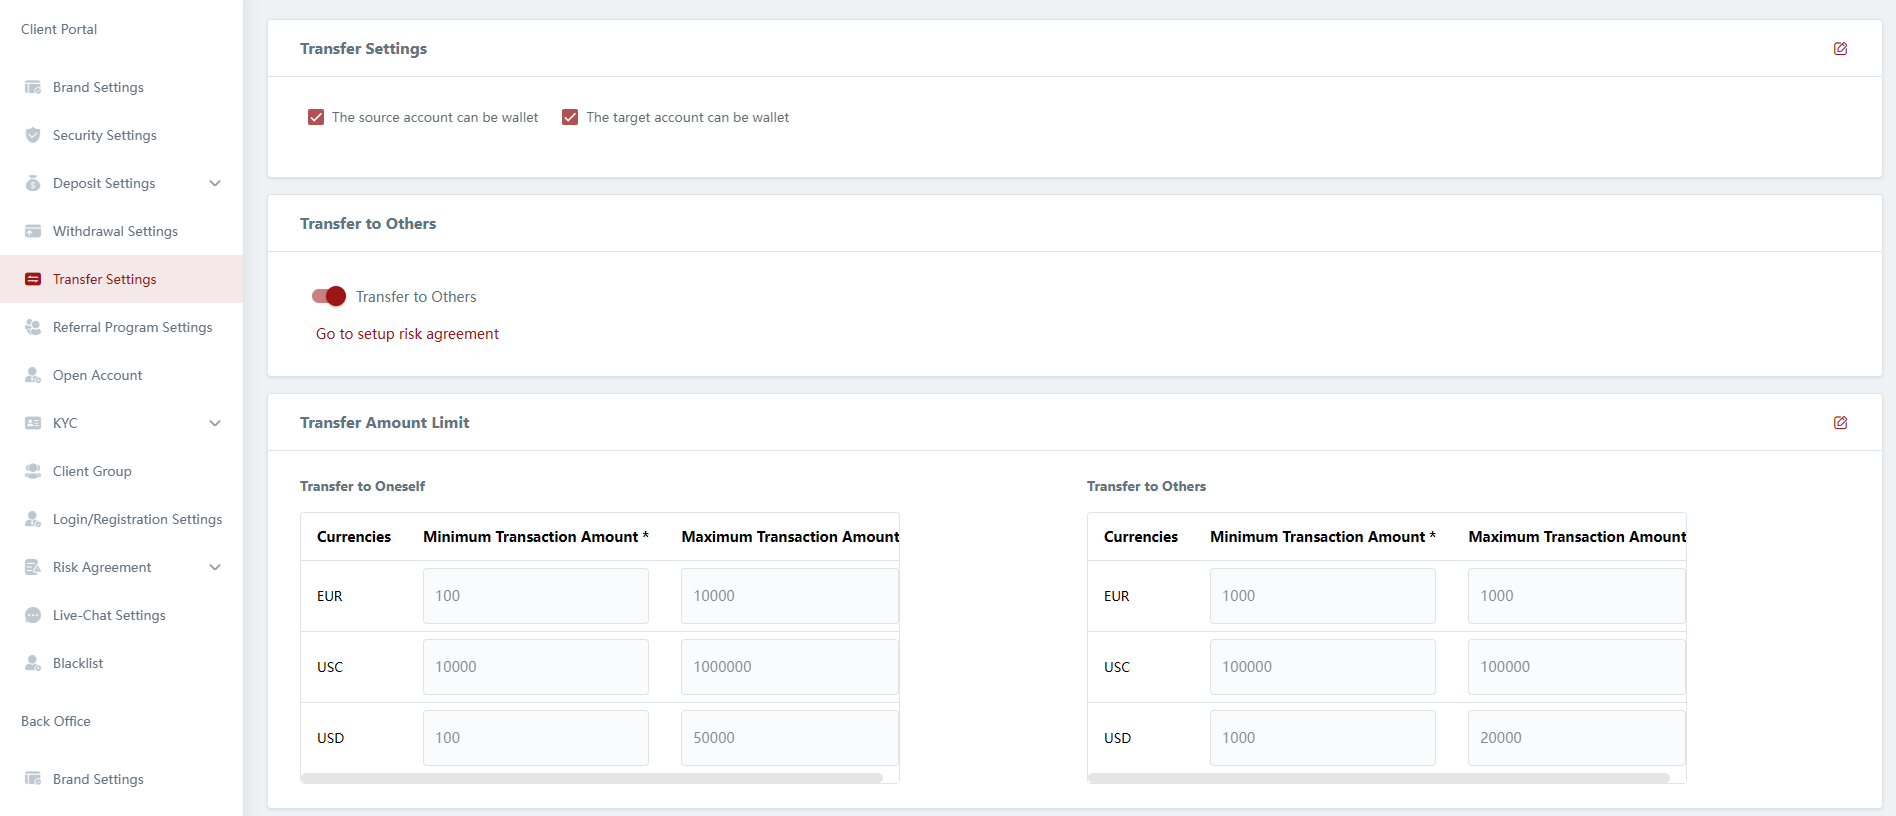The width and height of the screenshot is (1896, 816).
Task: Click the Withdrawal Settings sidebar icon
Action: [x=33, y=231]
